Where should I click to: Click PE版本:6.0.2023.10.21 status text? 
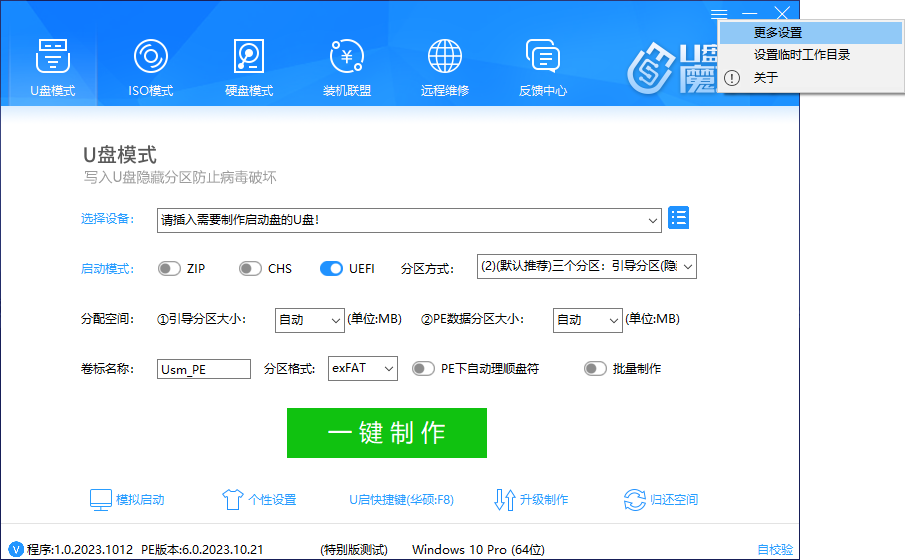tap(202, 550)
